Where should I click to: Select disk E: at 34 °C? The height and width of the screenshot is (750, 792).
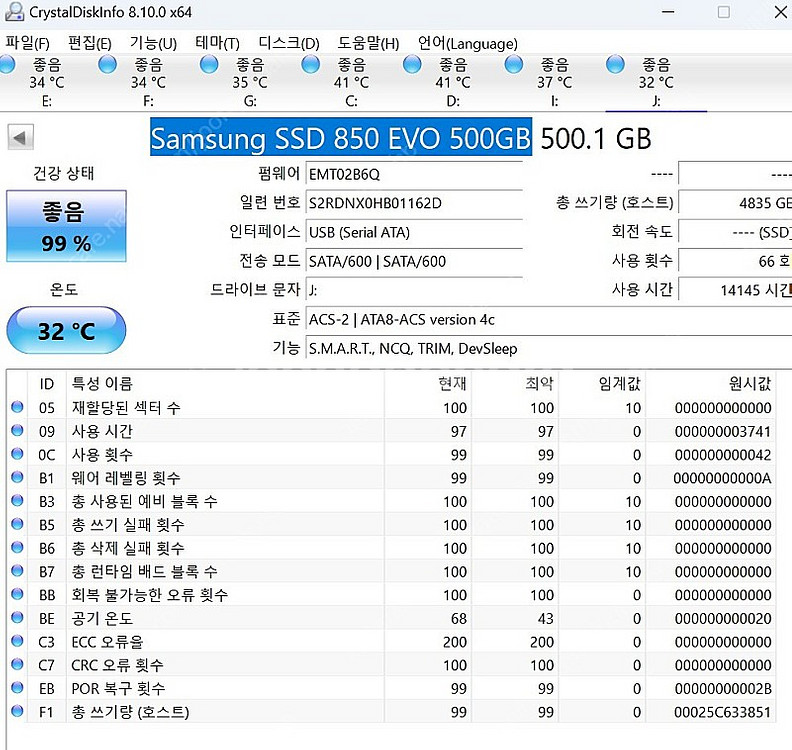[47, 82]
